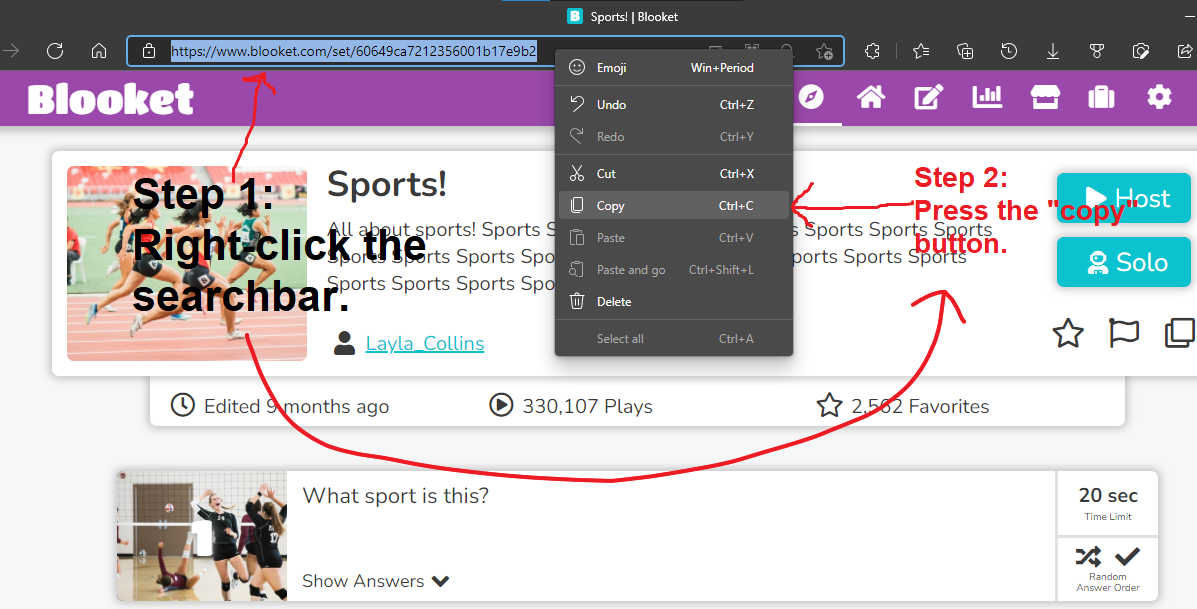Expand Show Answers for the question
Screen dimensions: 1197x609
pos(376,581)
